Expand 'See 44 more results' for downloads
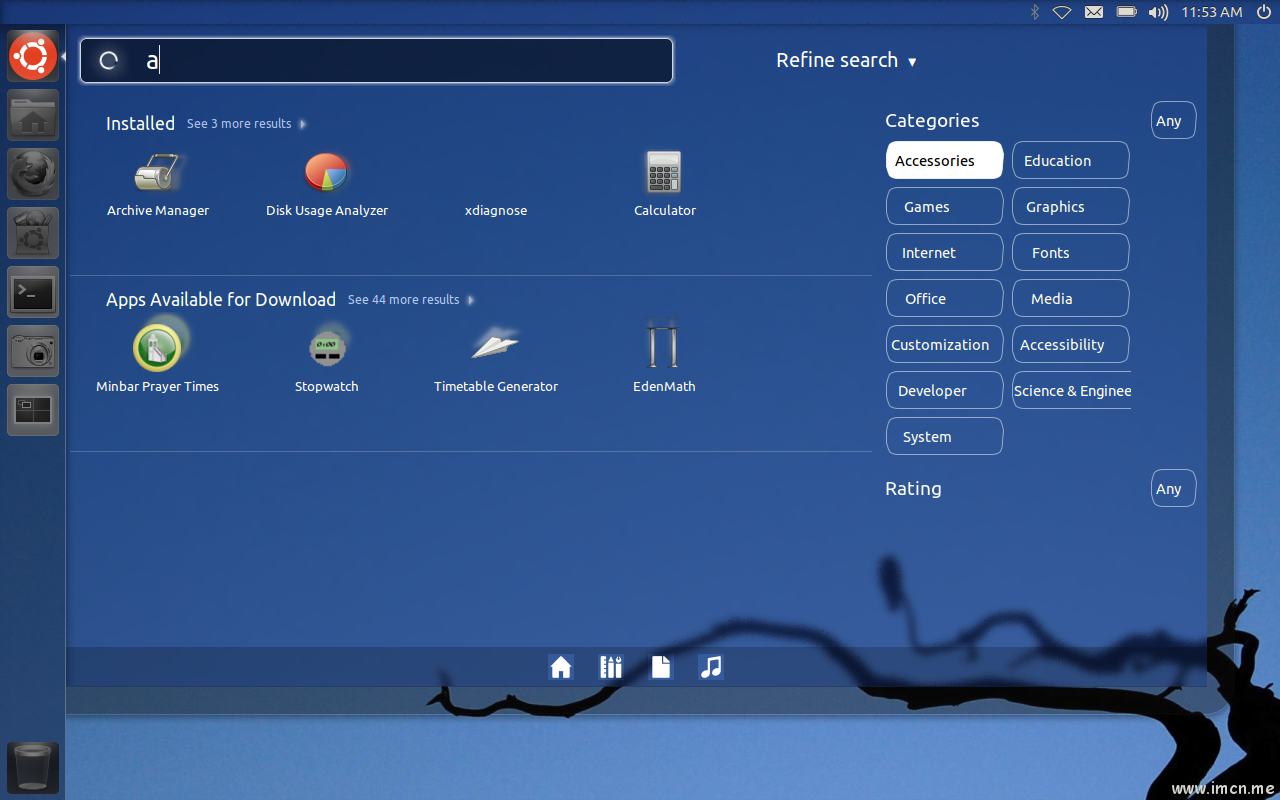The image size is (1280, 800). tap(410, 300)
